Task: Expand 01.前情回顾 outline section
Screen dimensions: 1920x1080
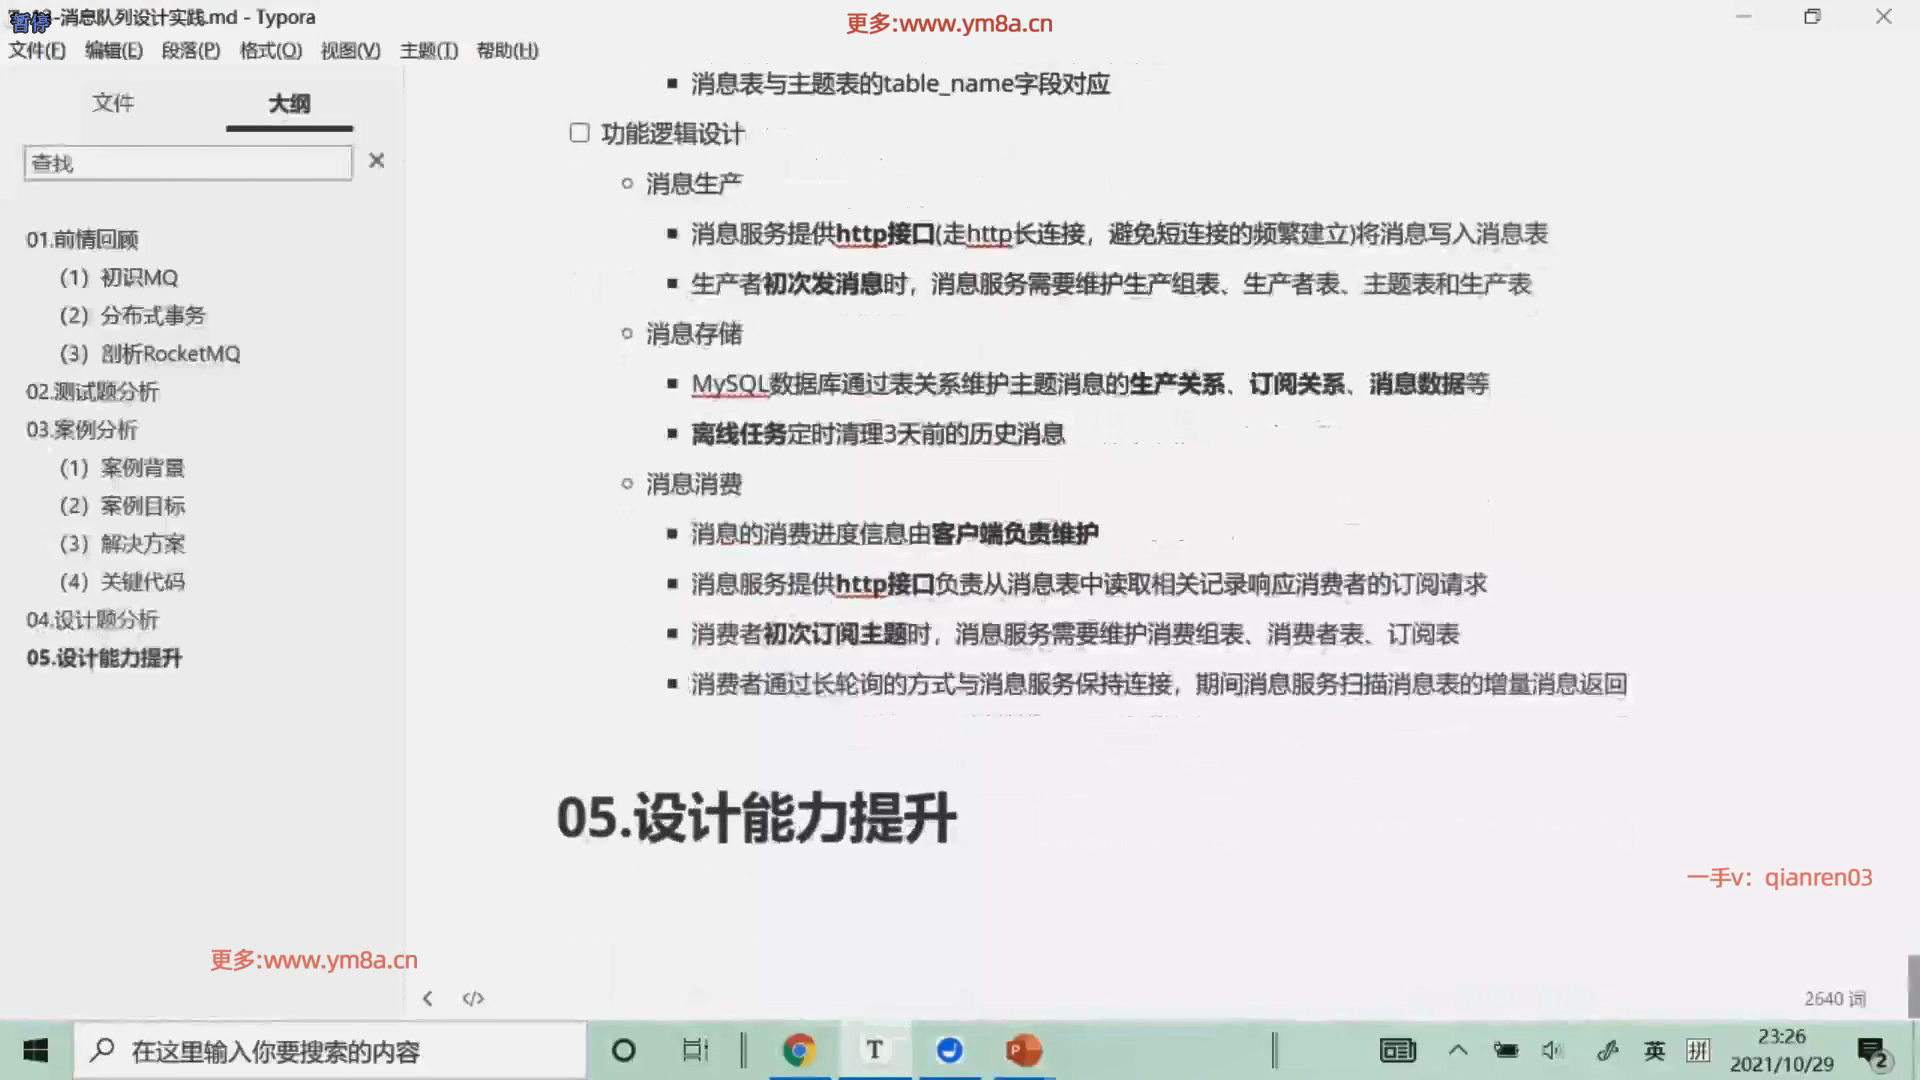Action: point(82,239)
